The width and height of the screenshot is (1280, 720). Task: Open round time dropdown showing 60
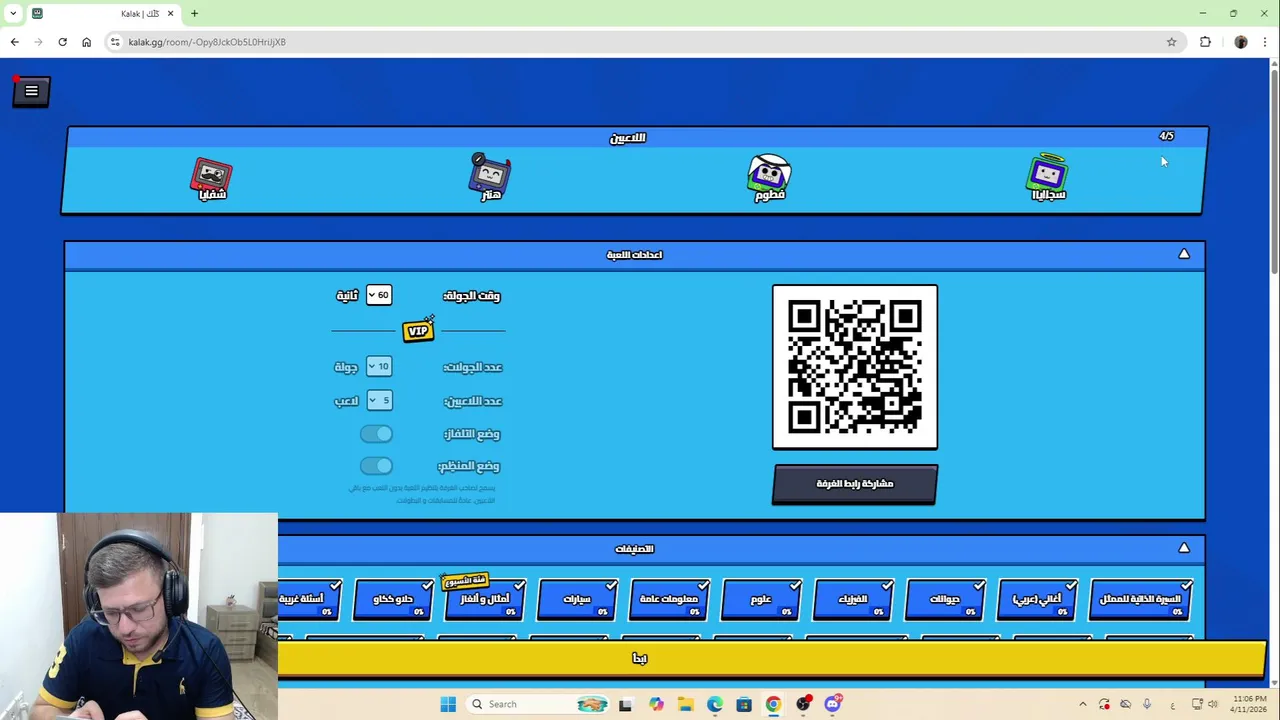(x=378, y=295)
